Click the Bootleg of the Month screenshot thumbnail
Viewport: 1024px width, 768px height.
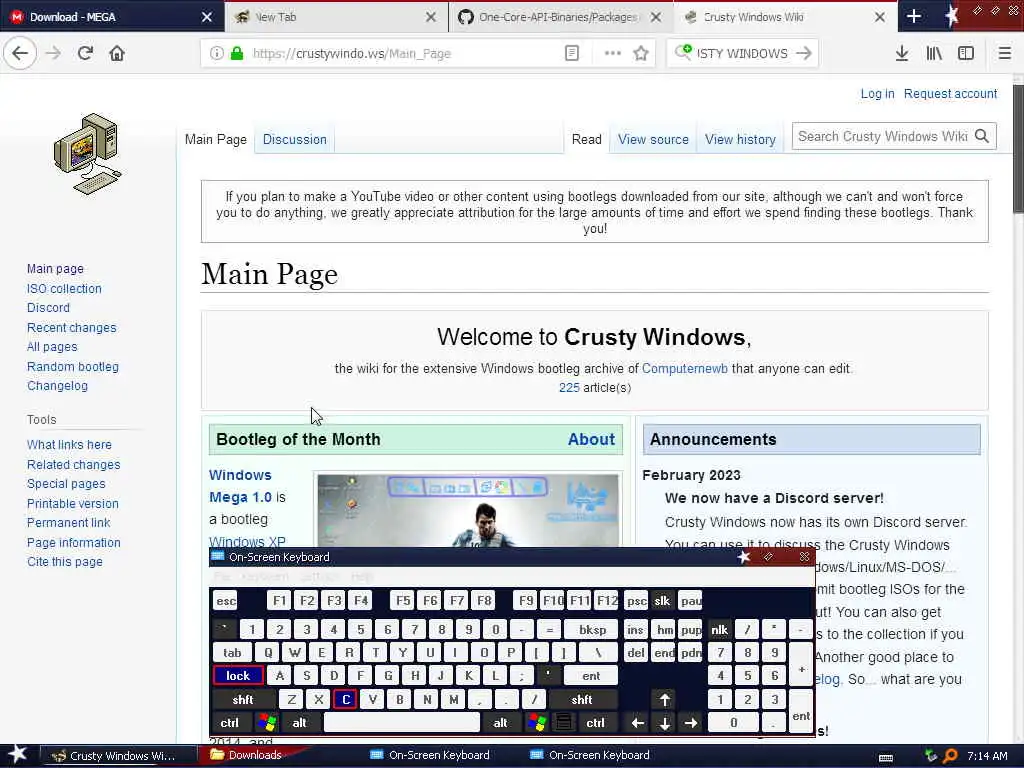[x=468, y=511]
